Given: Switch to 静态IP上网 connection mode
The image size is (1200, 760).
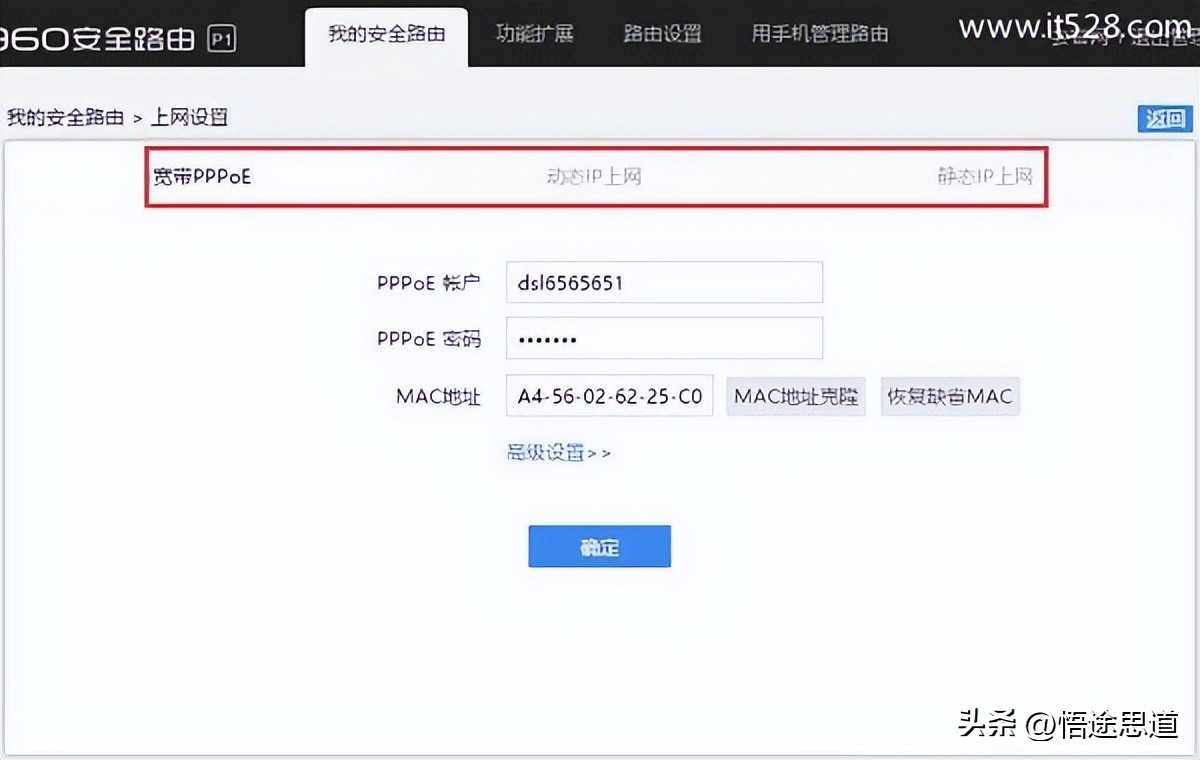Looking at the screenshot, I should click(986, 176).
